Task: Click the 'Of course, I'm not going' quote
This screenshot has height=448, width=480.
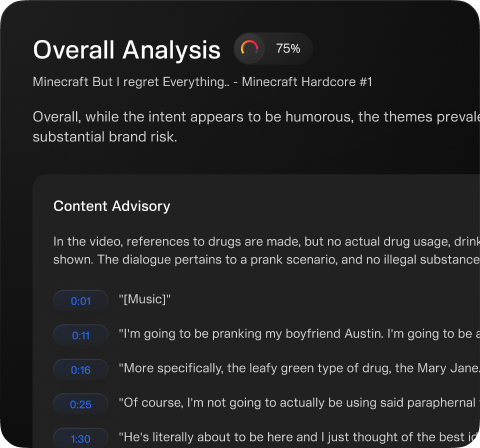Action: tap(299, 403)
